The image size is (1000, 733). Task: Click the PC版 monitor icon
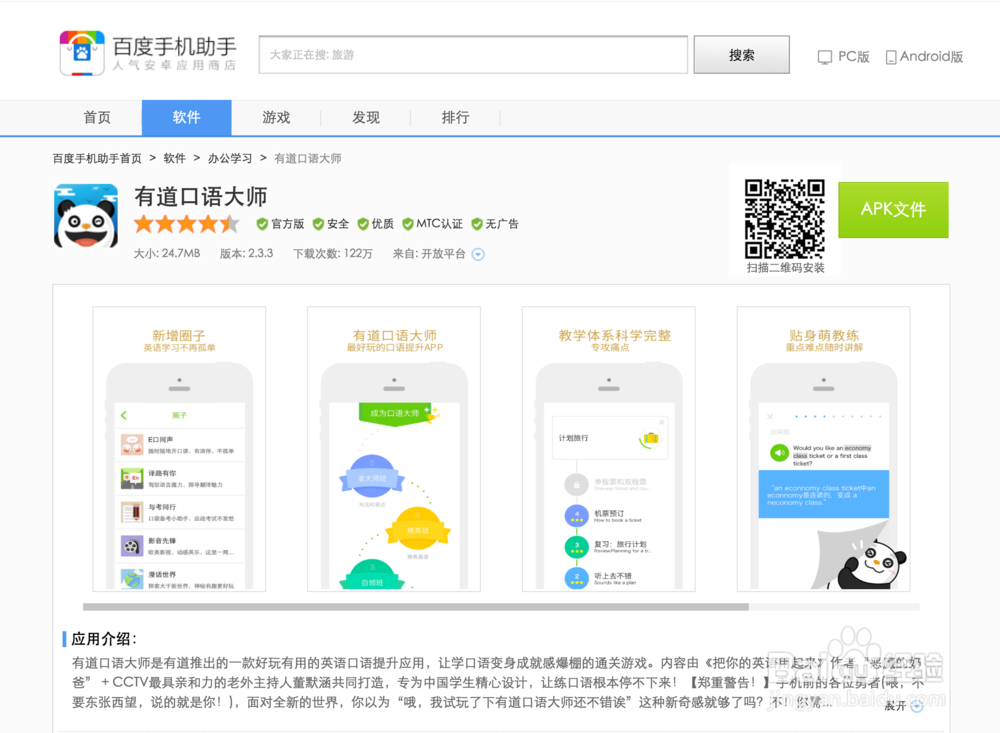pos(825,57)
